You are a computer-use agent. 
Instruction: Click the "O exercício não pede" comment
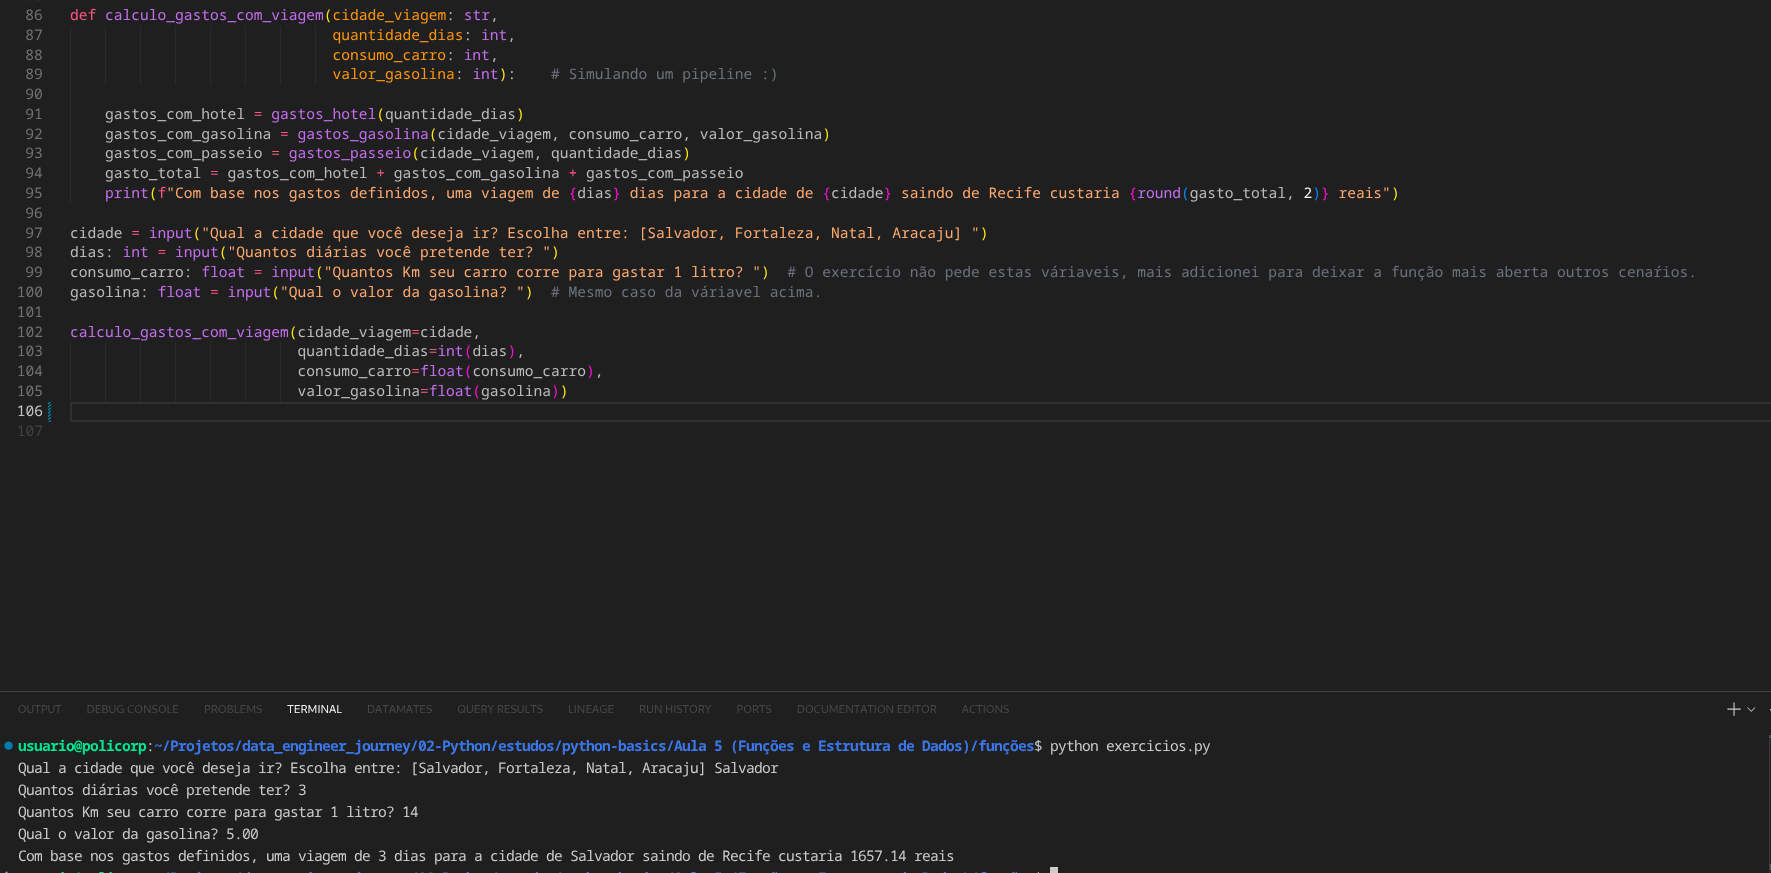point(1241,272)
